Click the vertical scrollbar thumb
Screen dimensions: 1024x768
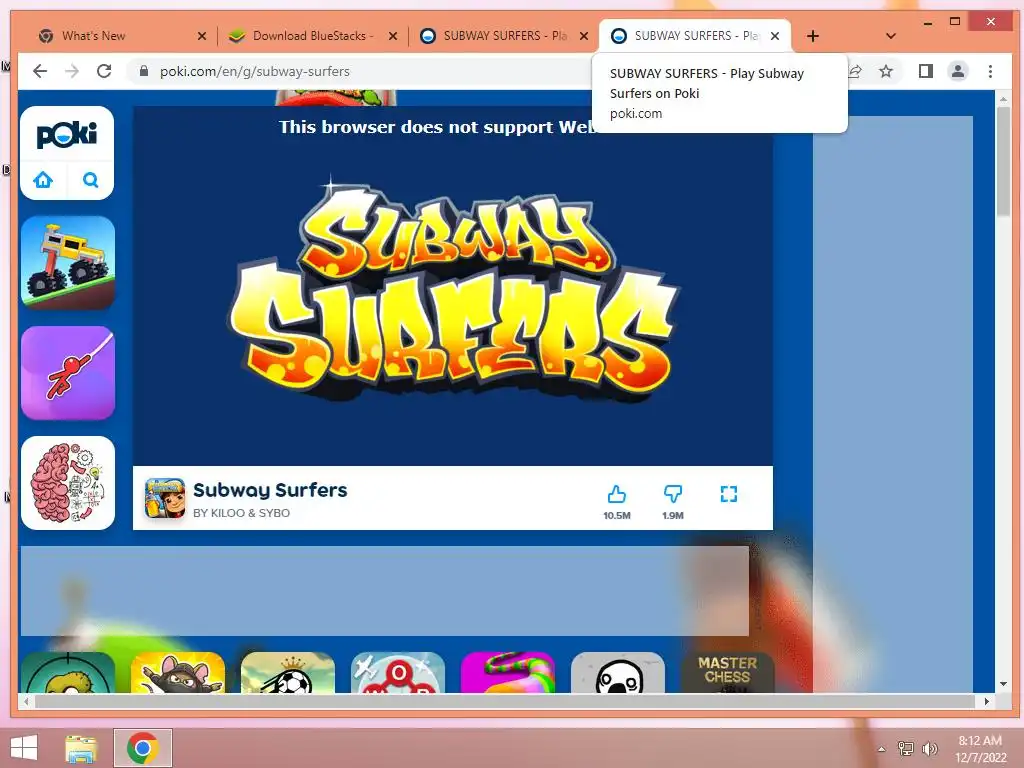[1003, 161]
